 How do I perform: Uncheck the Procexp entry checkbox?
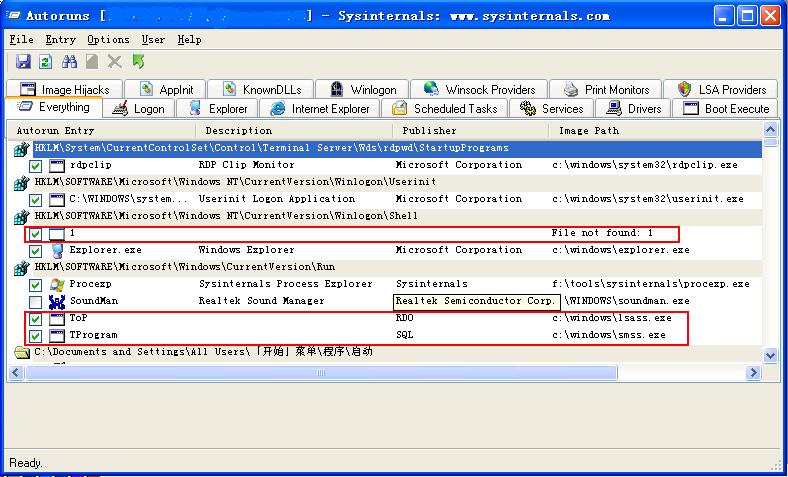click(35, 285)
